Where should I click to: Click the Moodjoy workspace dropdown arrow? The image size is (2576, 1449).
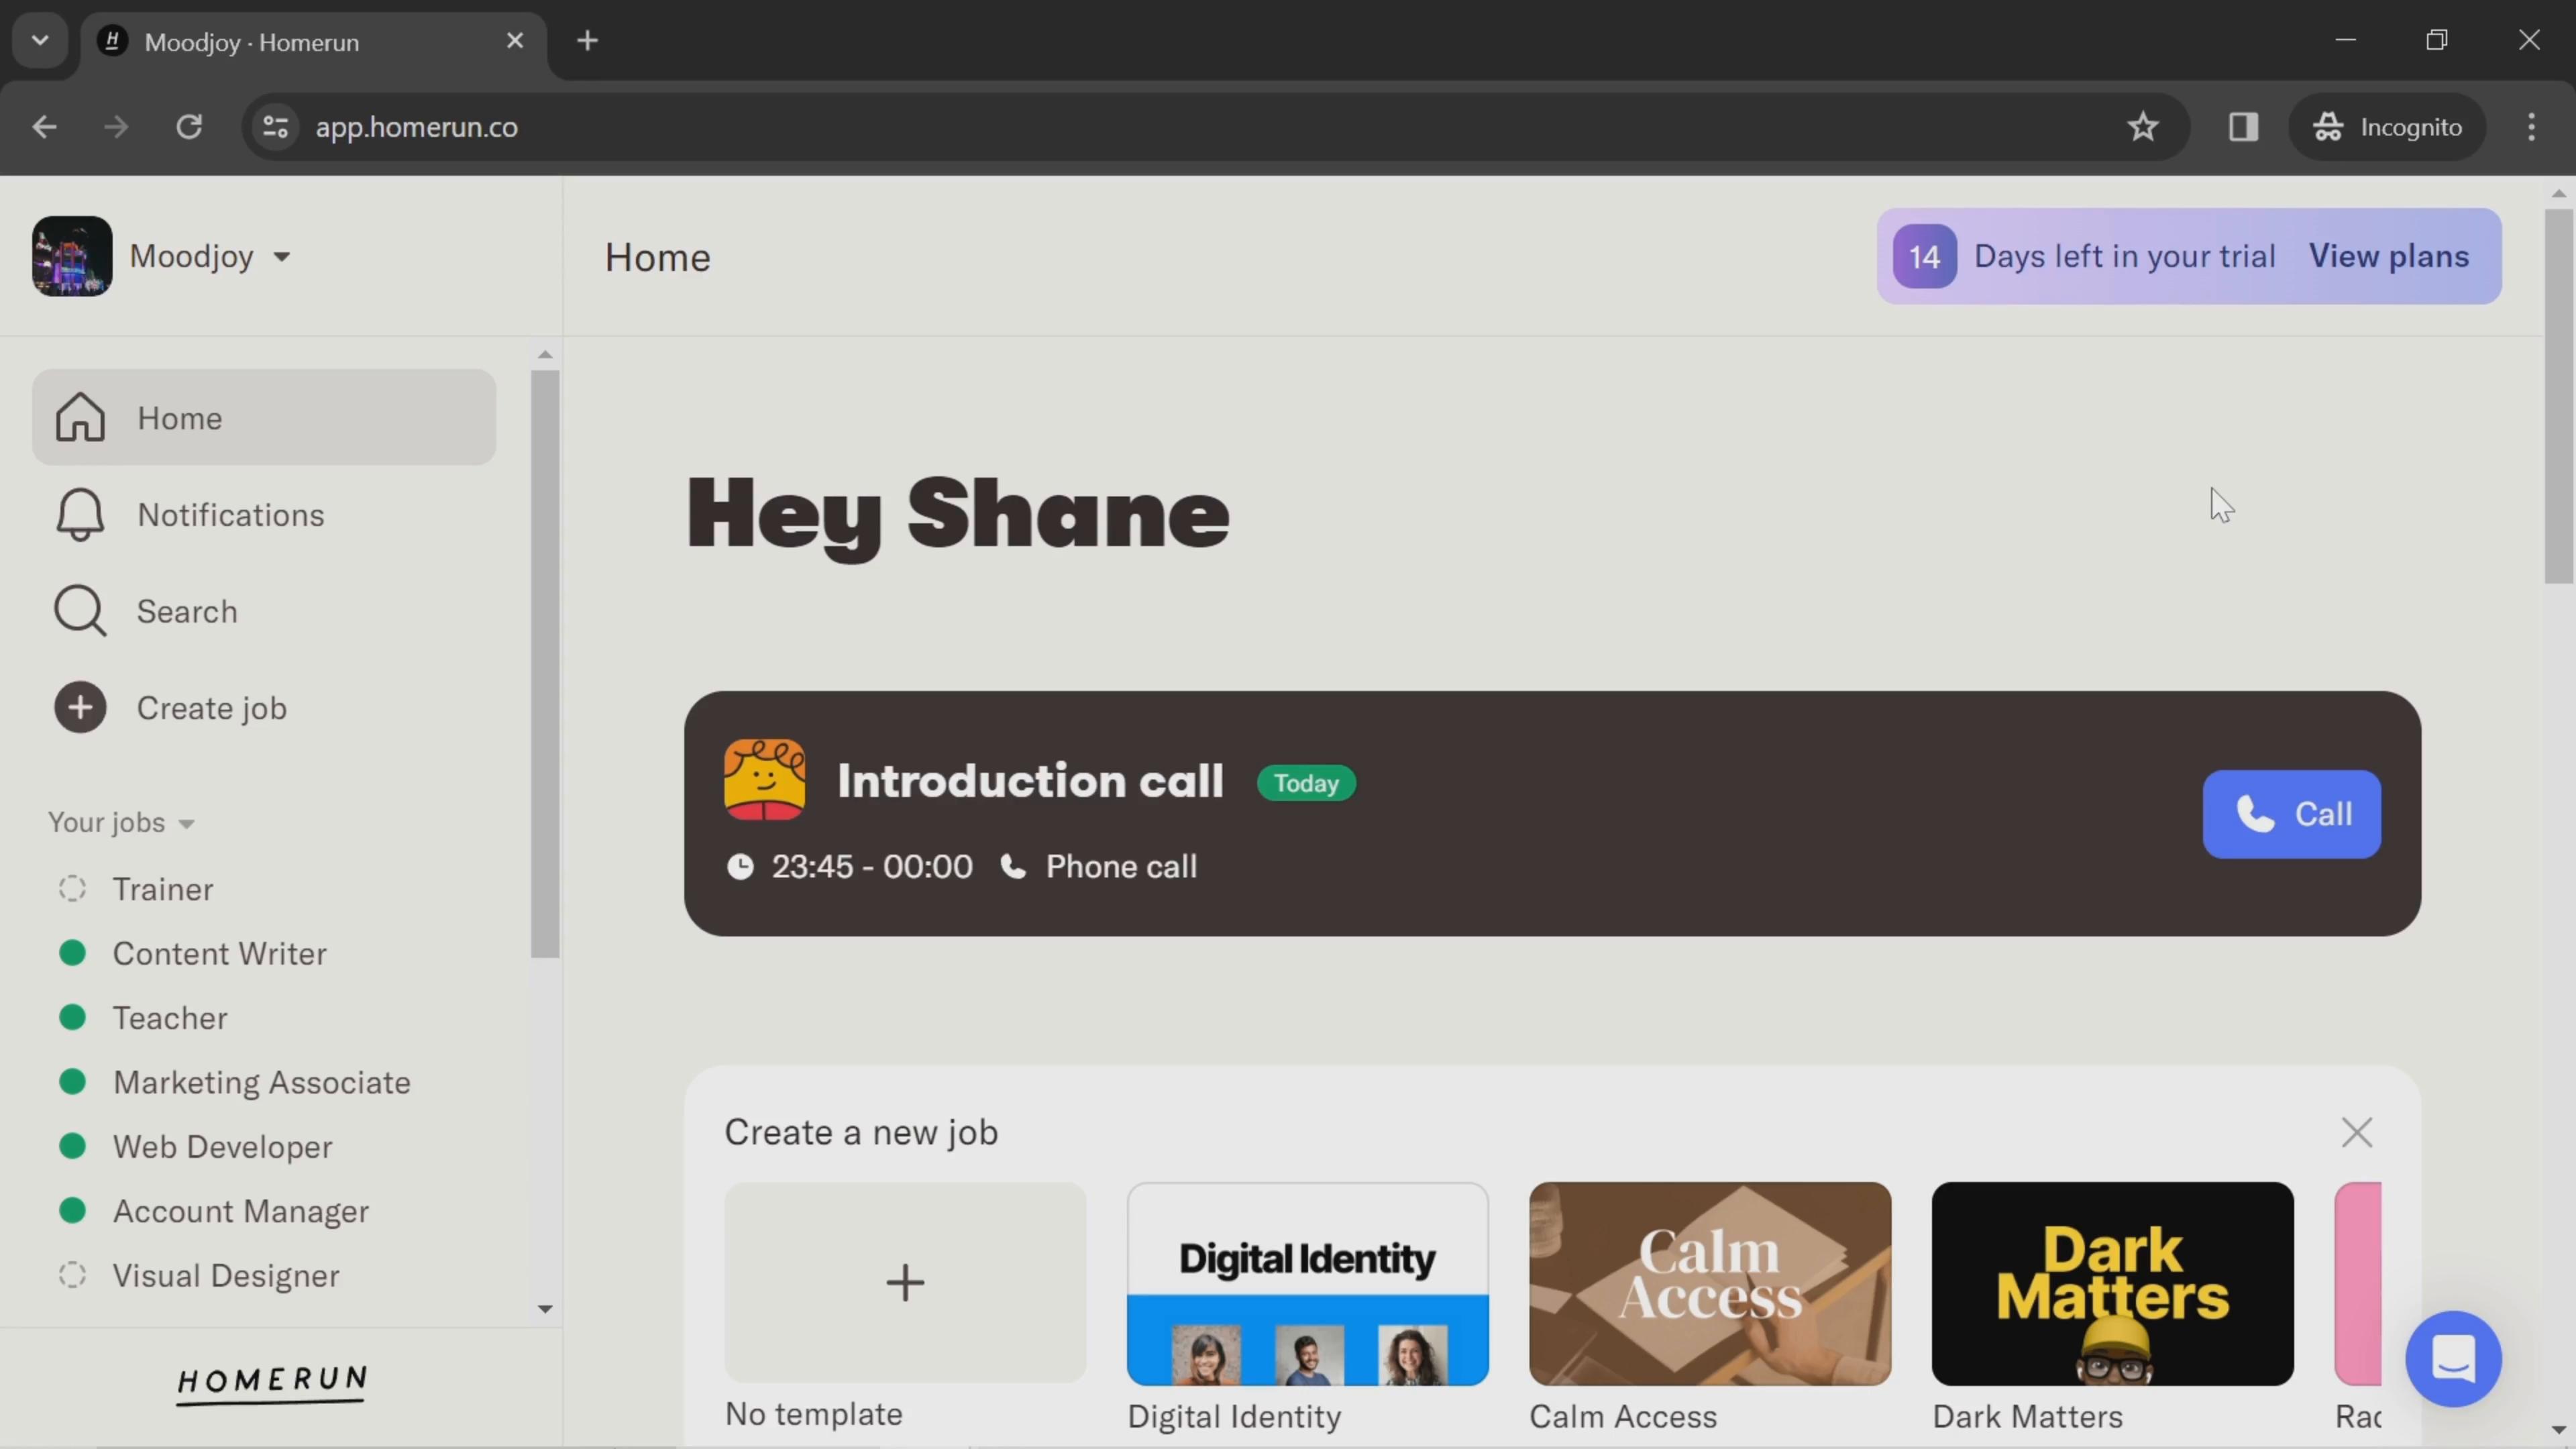click(x=283, y=256)
